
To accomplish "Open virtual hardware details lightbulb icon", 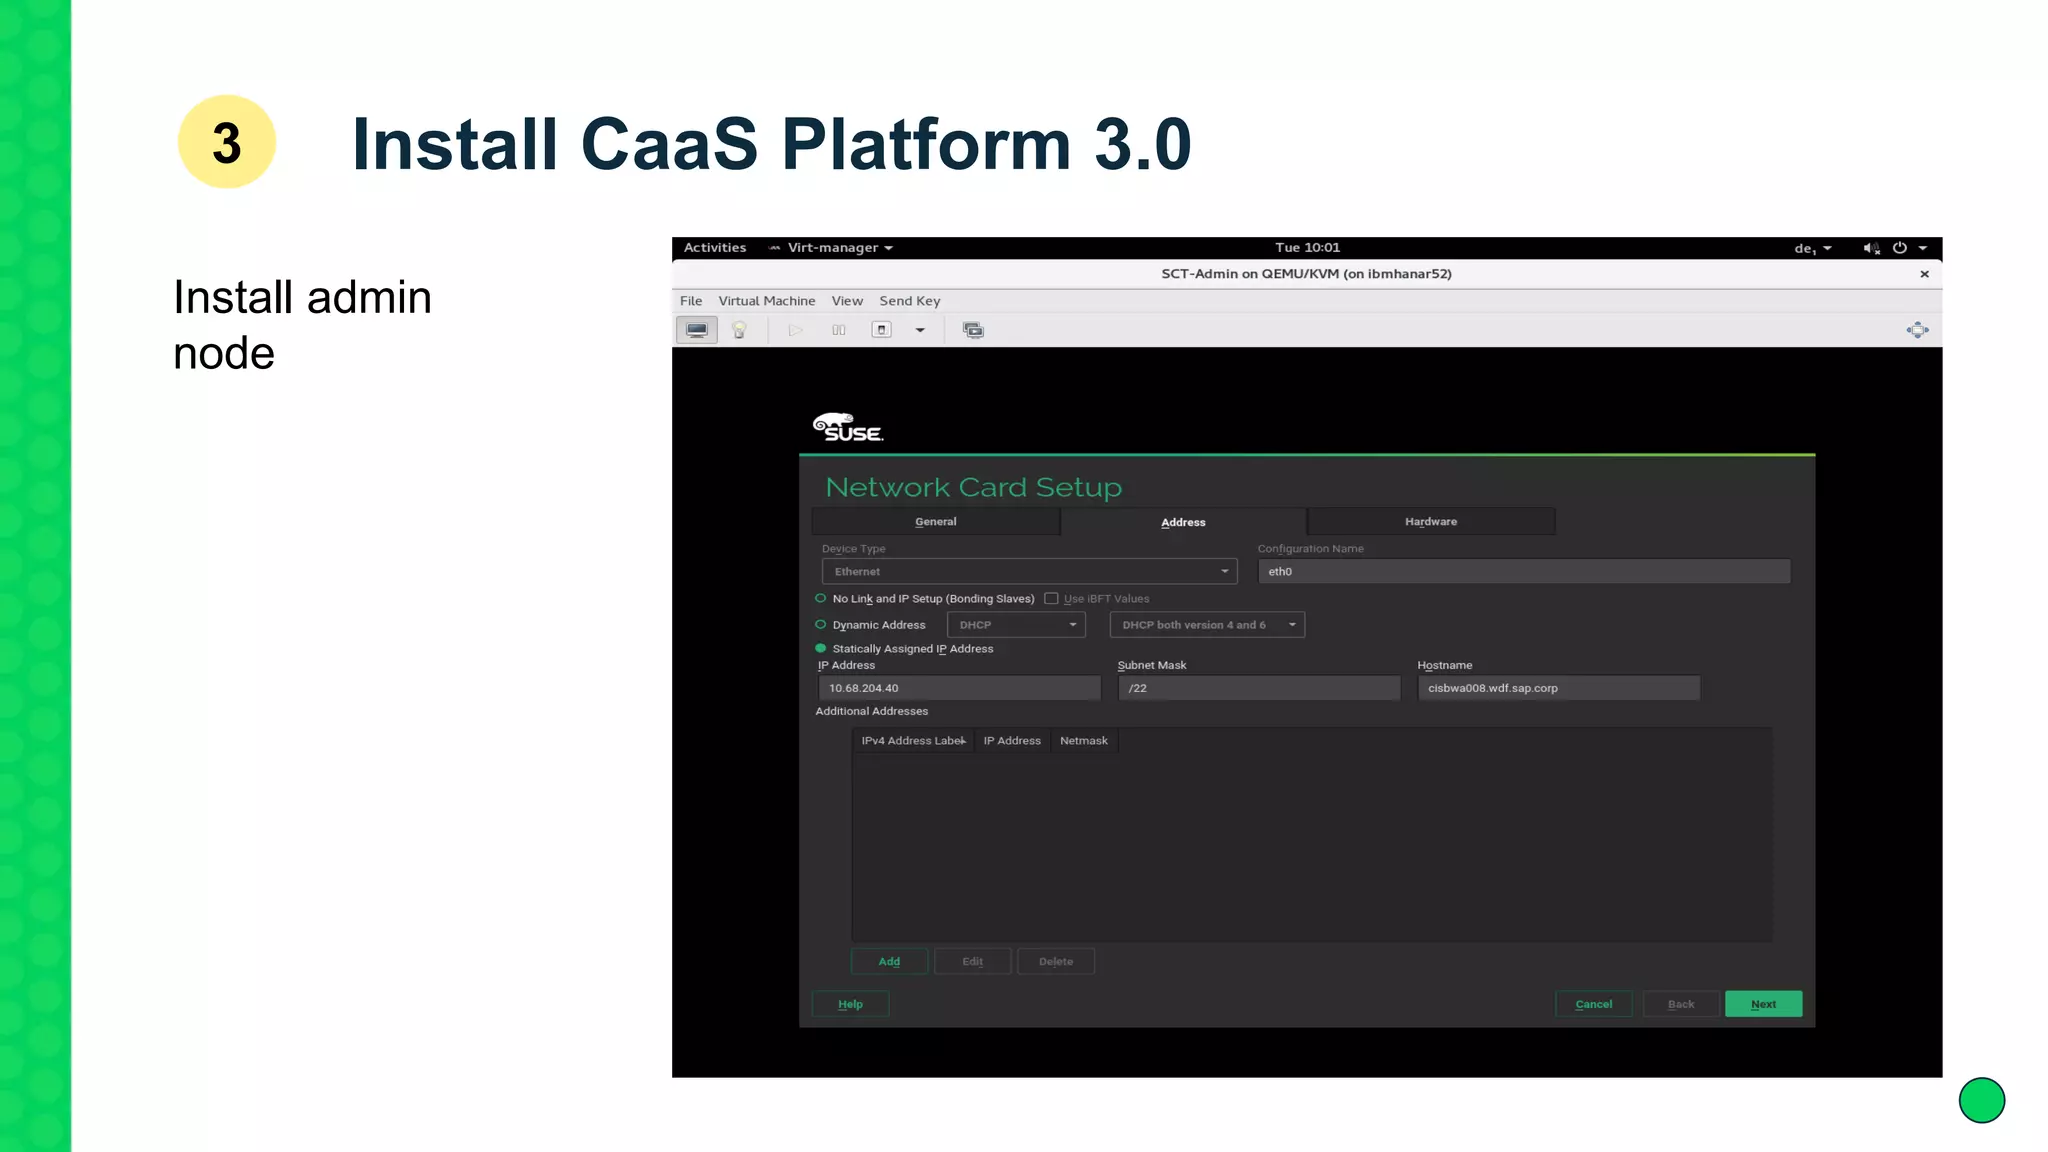I will click(x=739, y=330).
